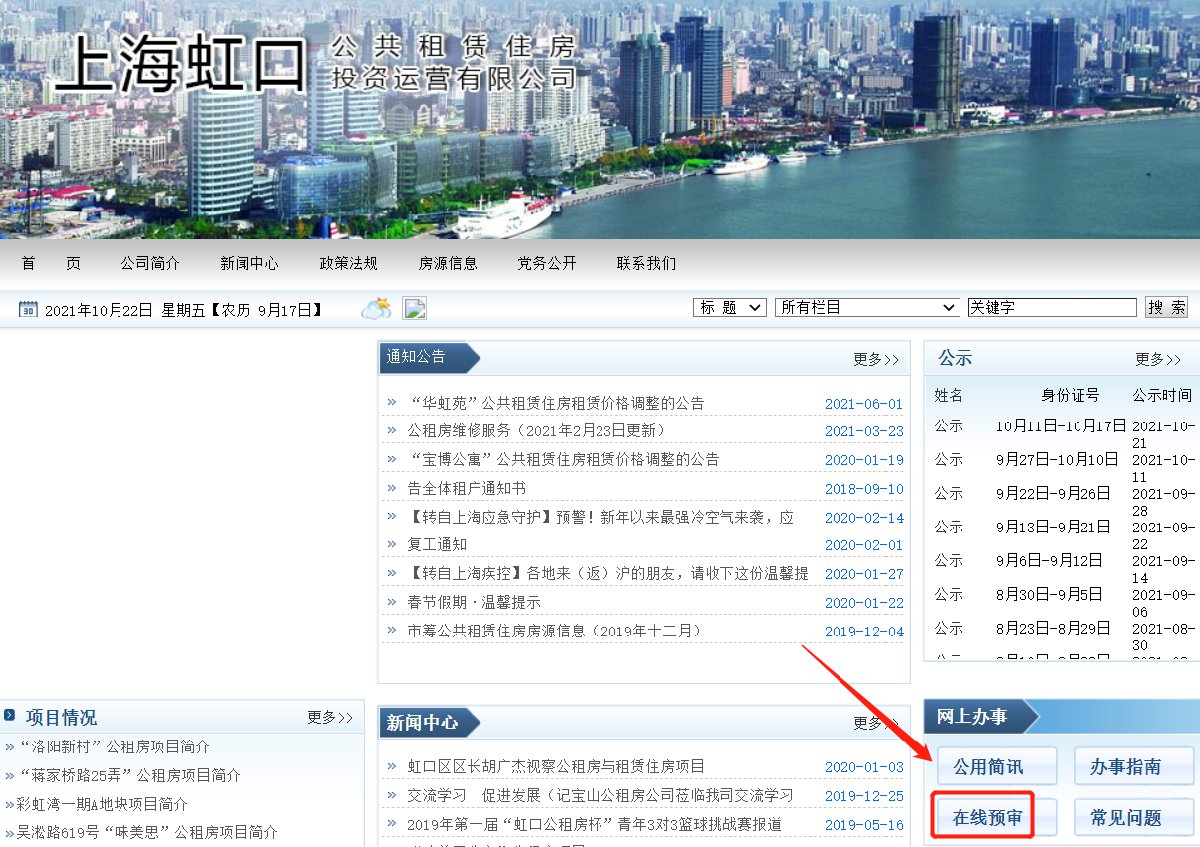The height and width of the screenshot is (847, 1200).
Task: Open 联系我们 navigation item
Action: [646, 263]
